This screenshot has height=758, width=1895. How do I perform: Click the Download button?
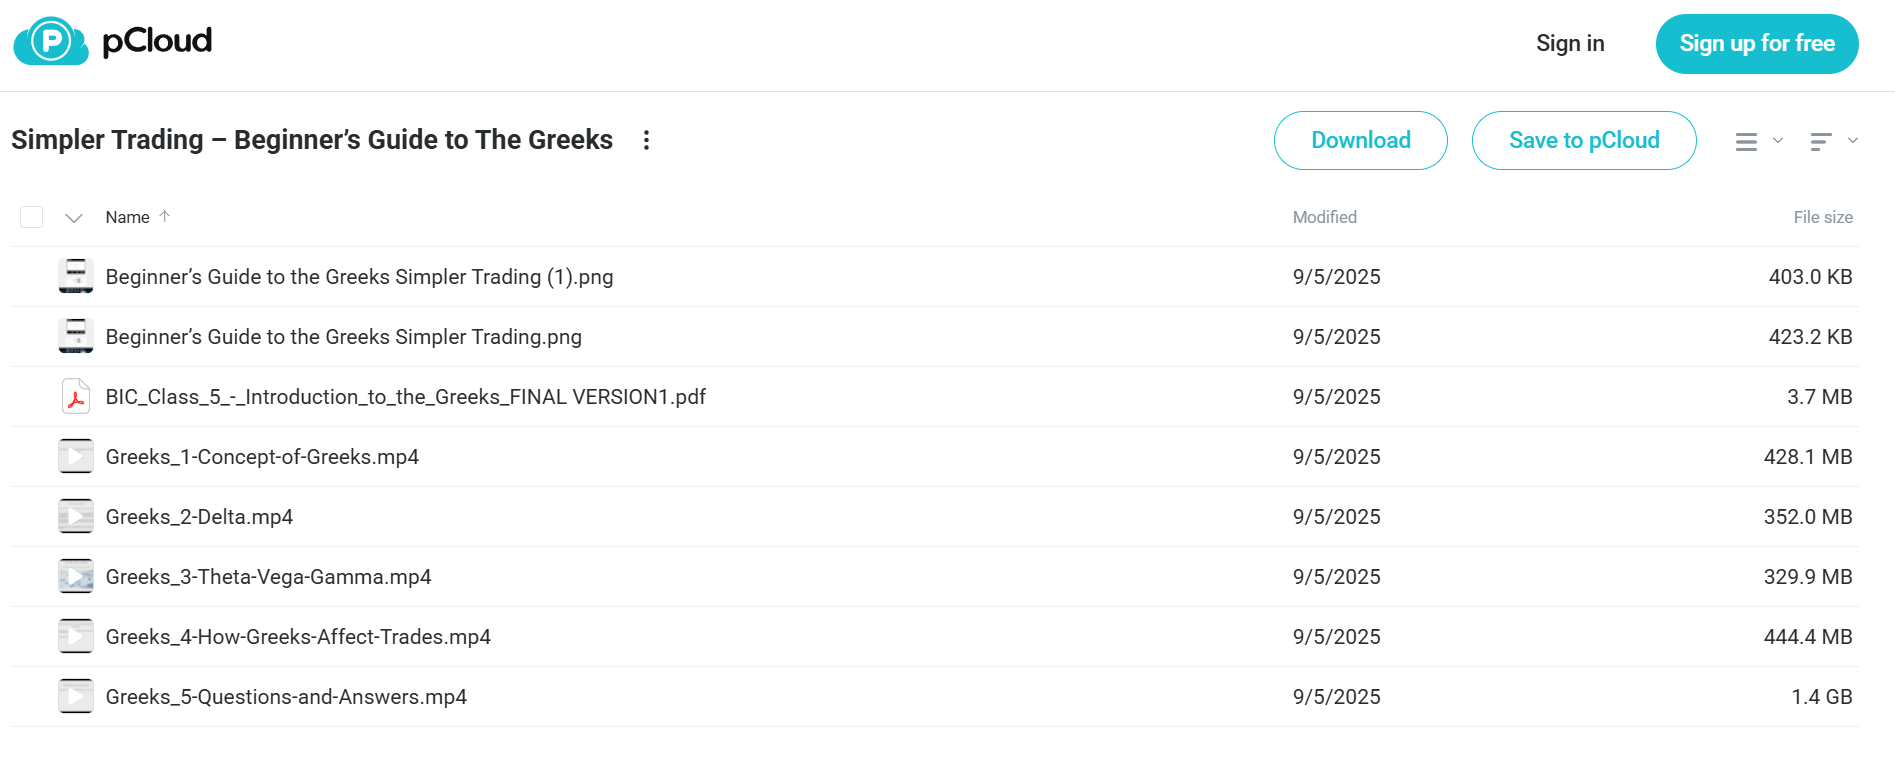(x=1360, y=141)
